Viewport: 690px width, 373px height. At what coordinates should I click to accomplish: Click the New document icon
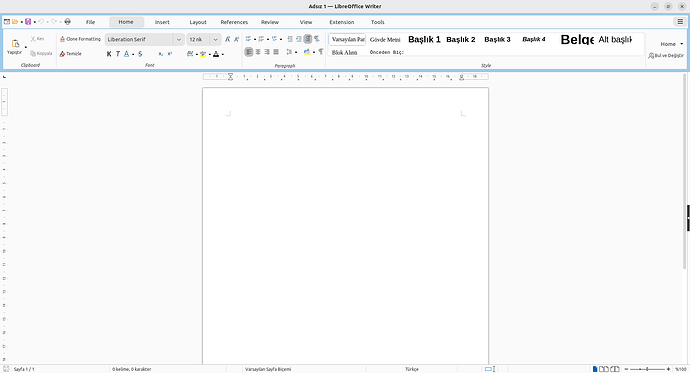(x=7, y=22)
